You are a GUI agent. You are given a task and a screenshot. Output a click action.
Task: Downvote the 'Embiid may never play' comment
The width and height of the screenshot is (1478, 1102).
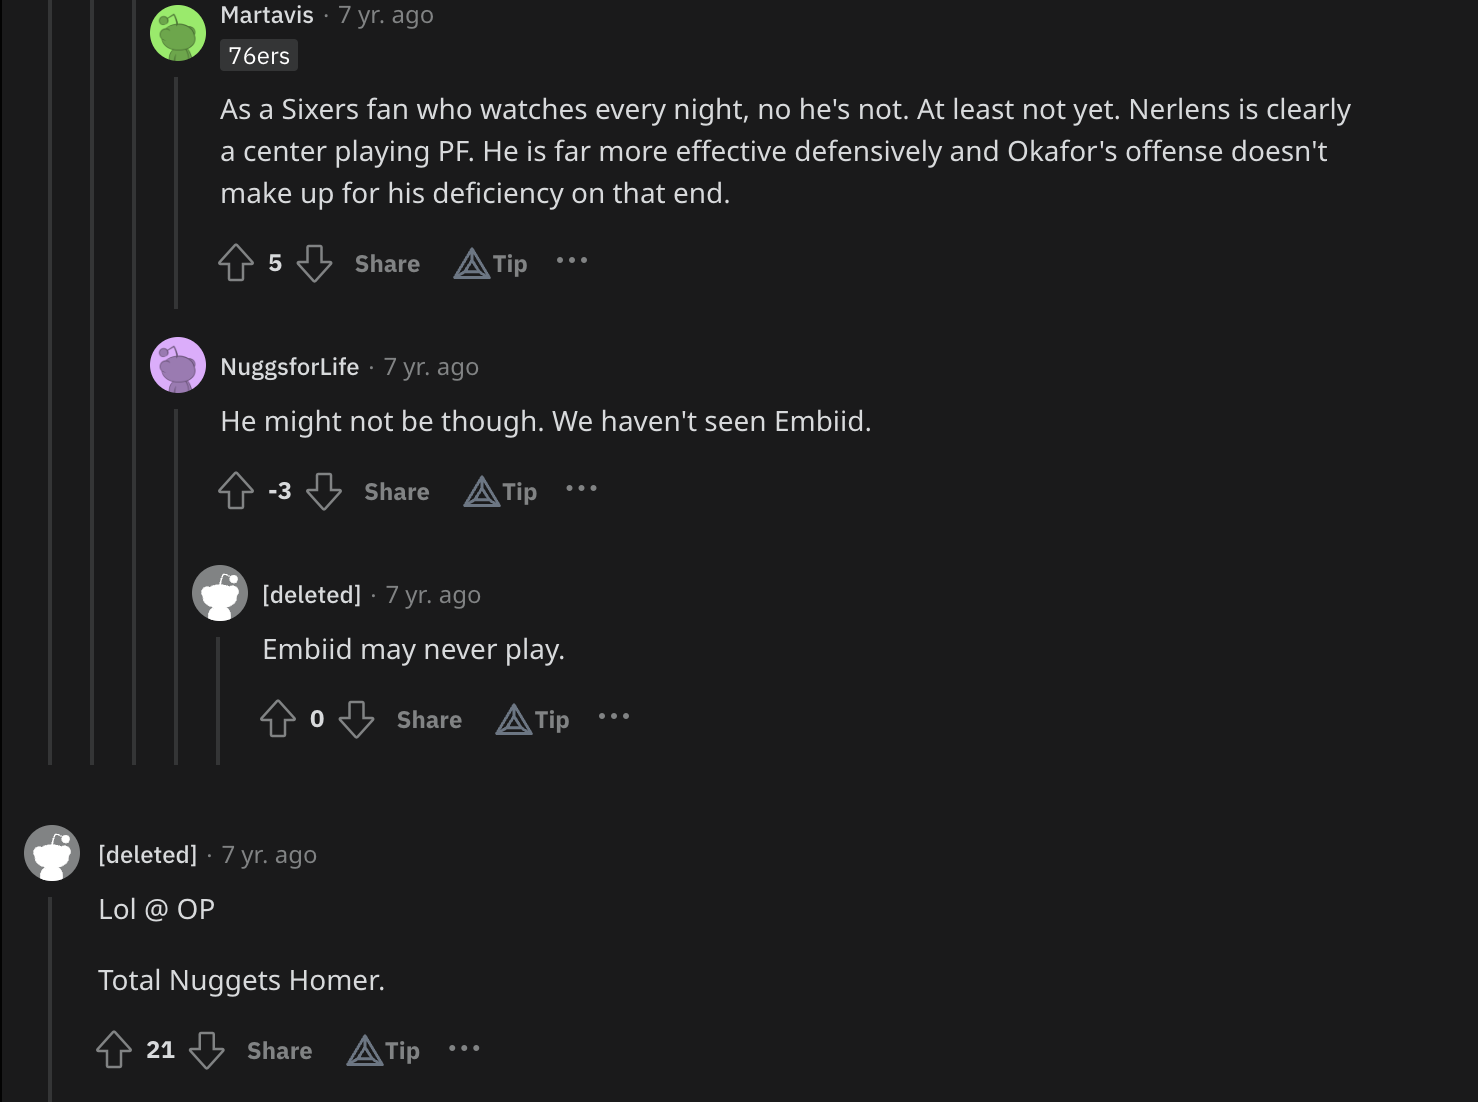coord(356,719)
